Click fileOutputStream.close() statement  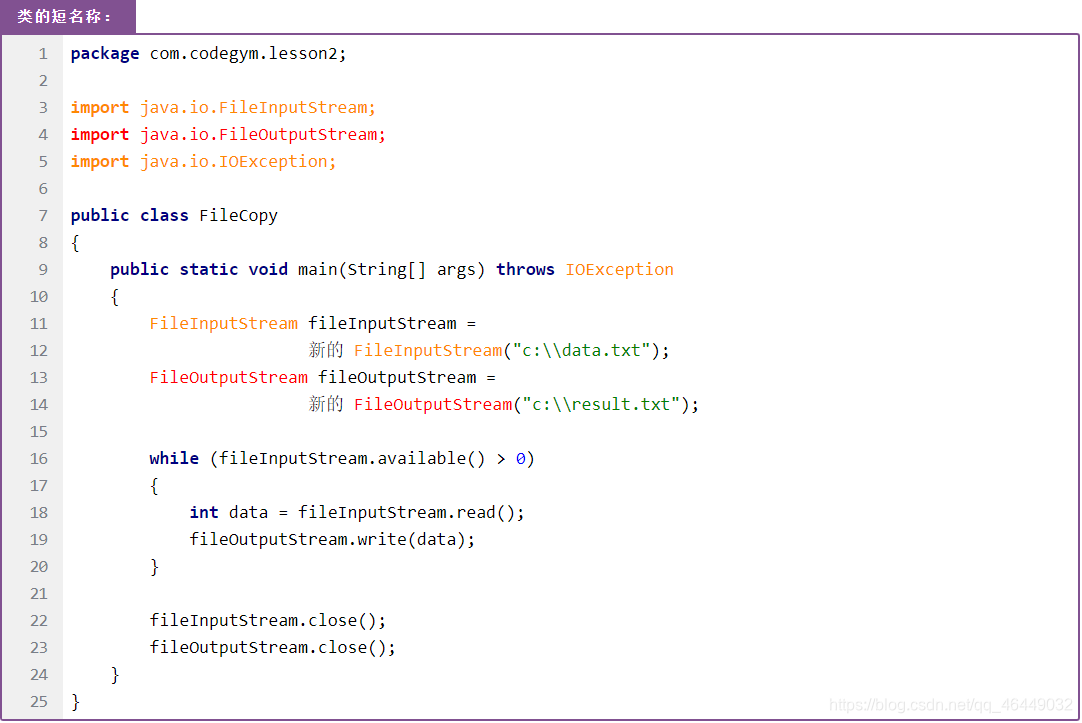coord(273,648)
